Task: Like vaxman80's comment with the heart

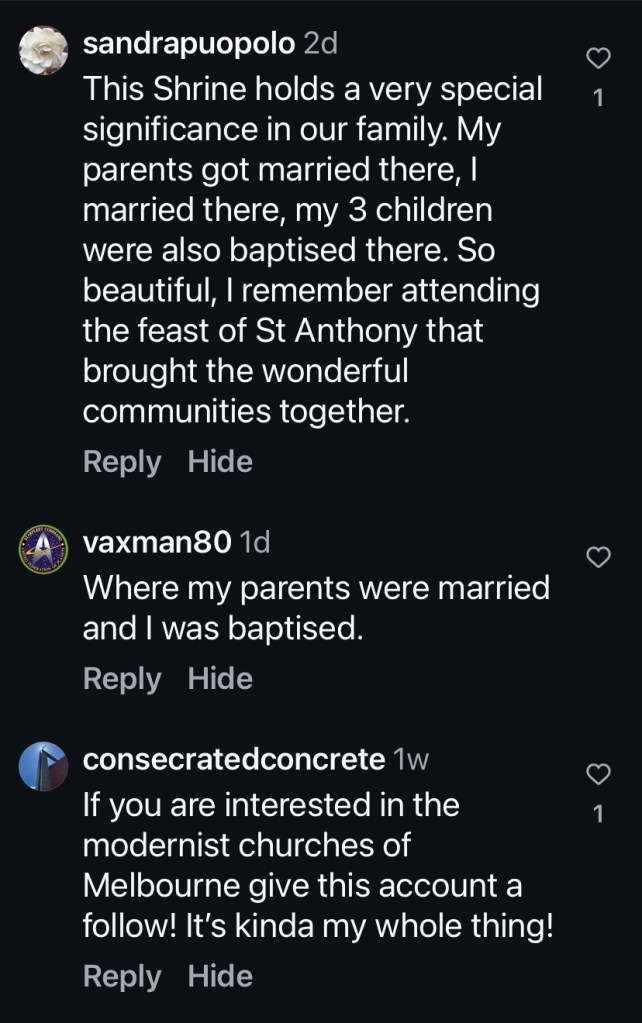Action: coord(597,557)
